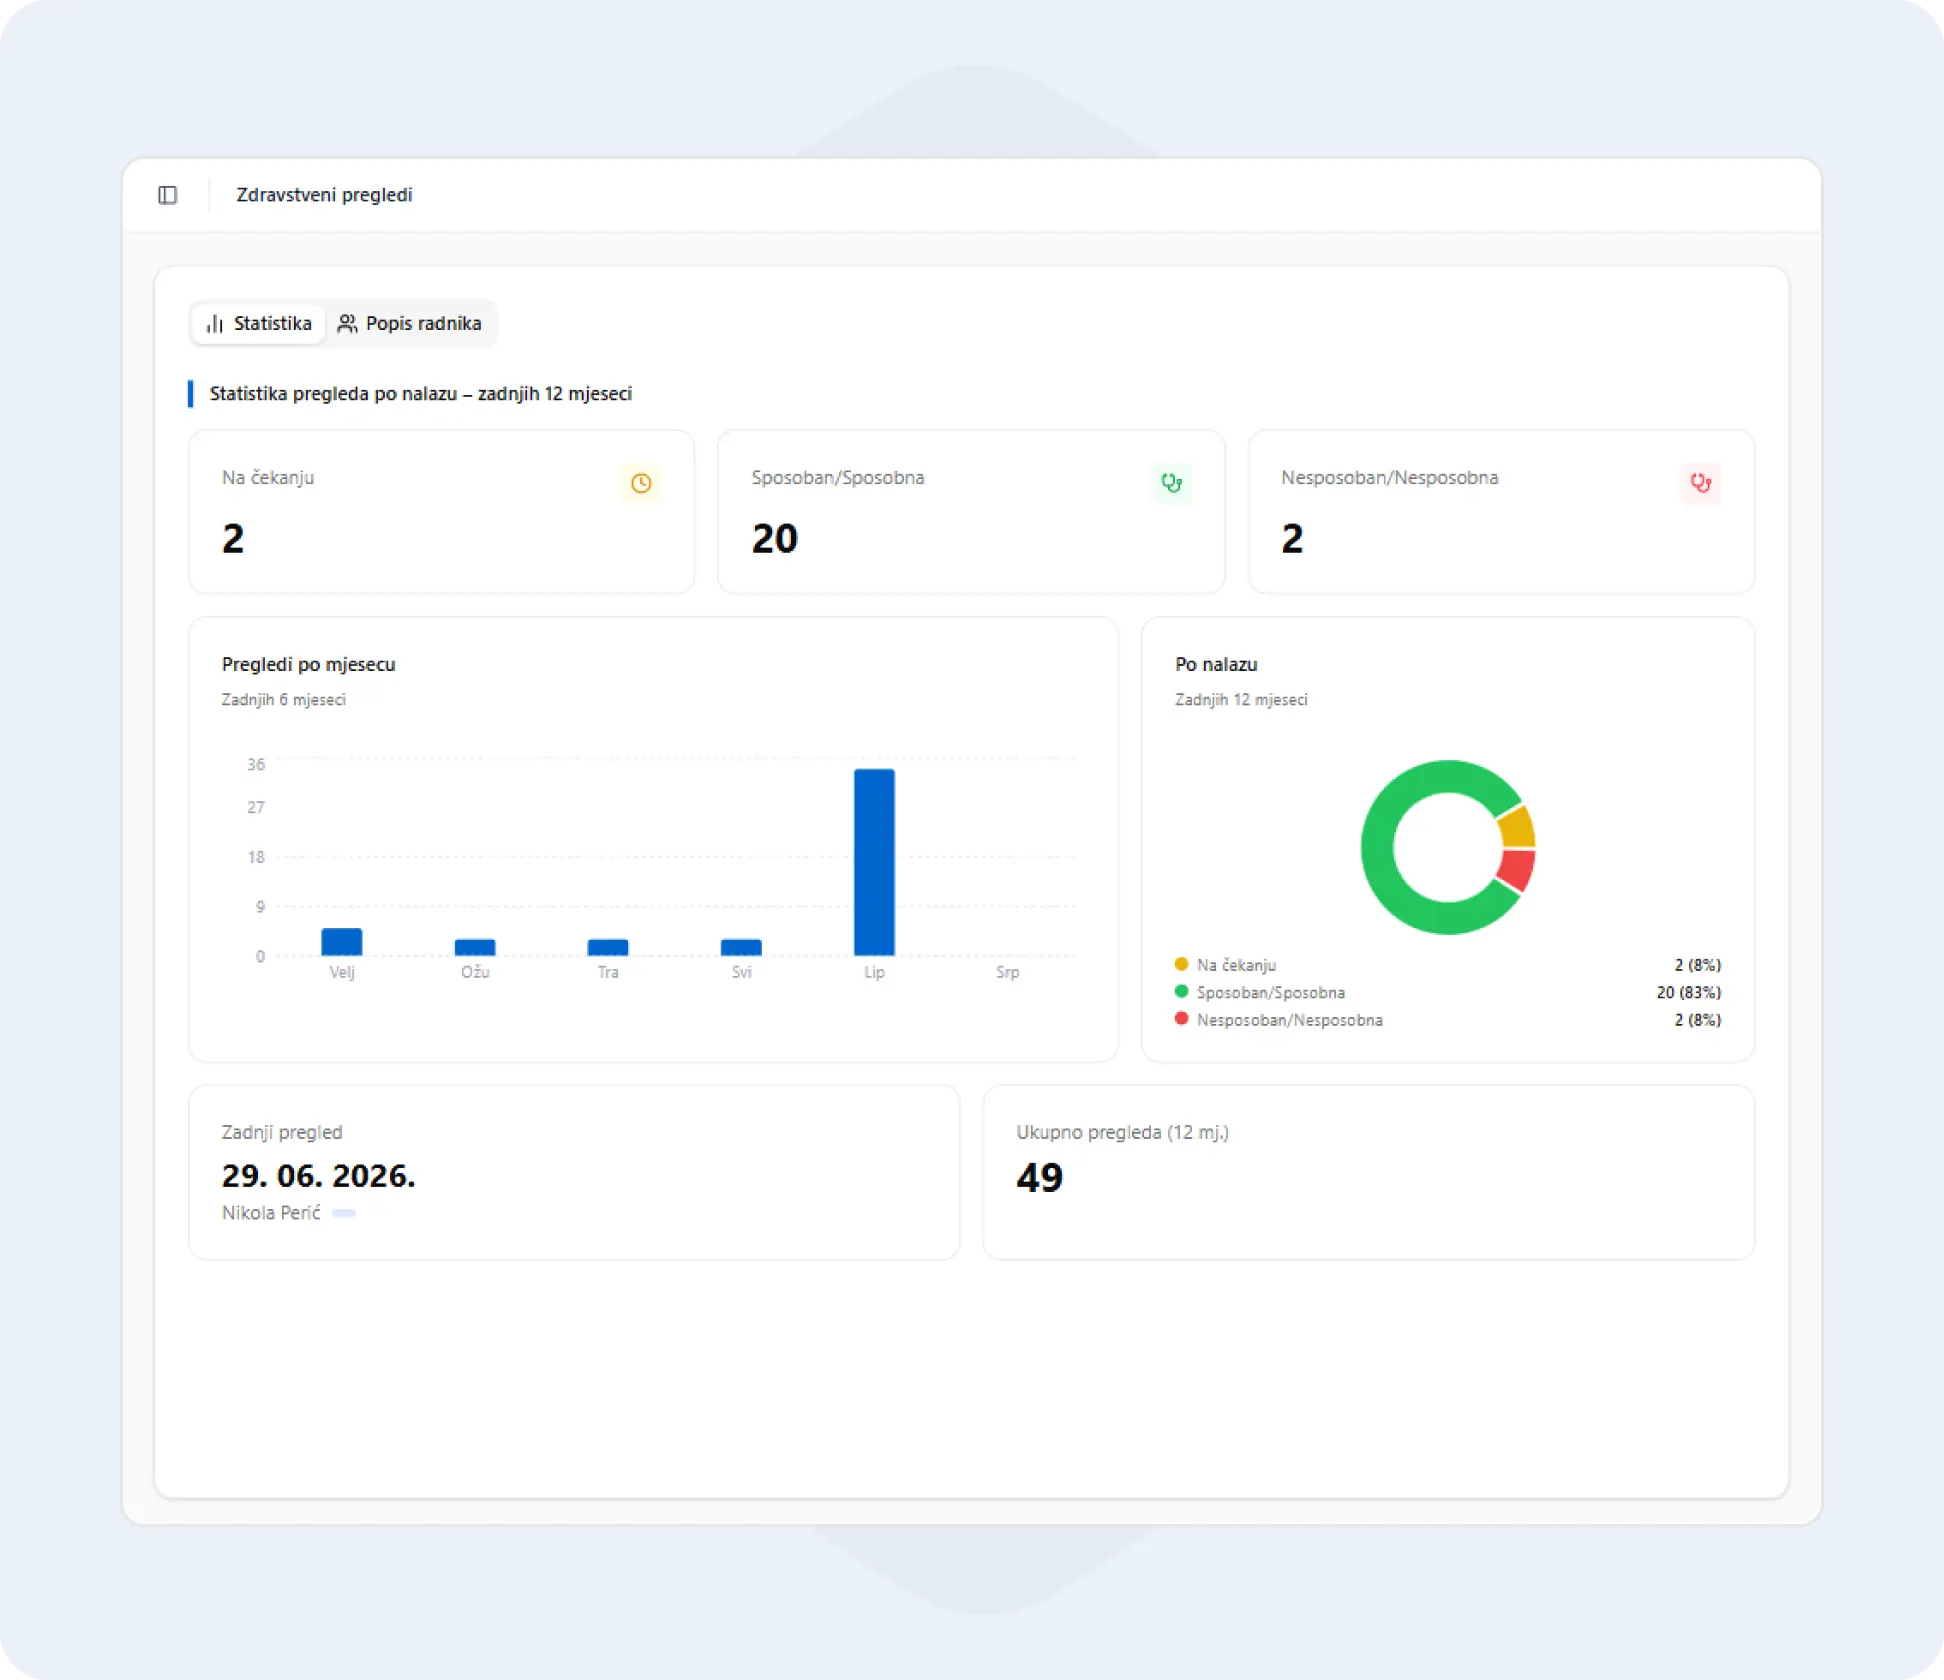Image resolution: width=1944 pixels, height=1680 pixels.
Task: Select the Svi bar in monthly chart
Action: [x=741, y=947]
